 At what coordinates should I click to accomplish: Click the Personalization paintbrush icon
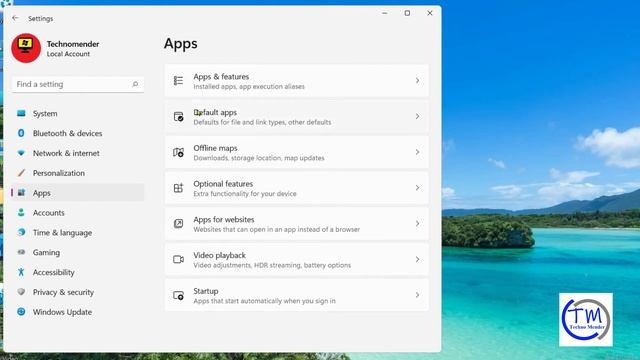click(21, 173)
